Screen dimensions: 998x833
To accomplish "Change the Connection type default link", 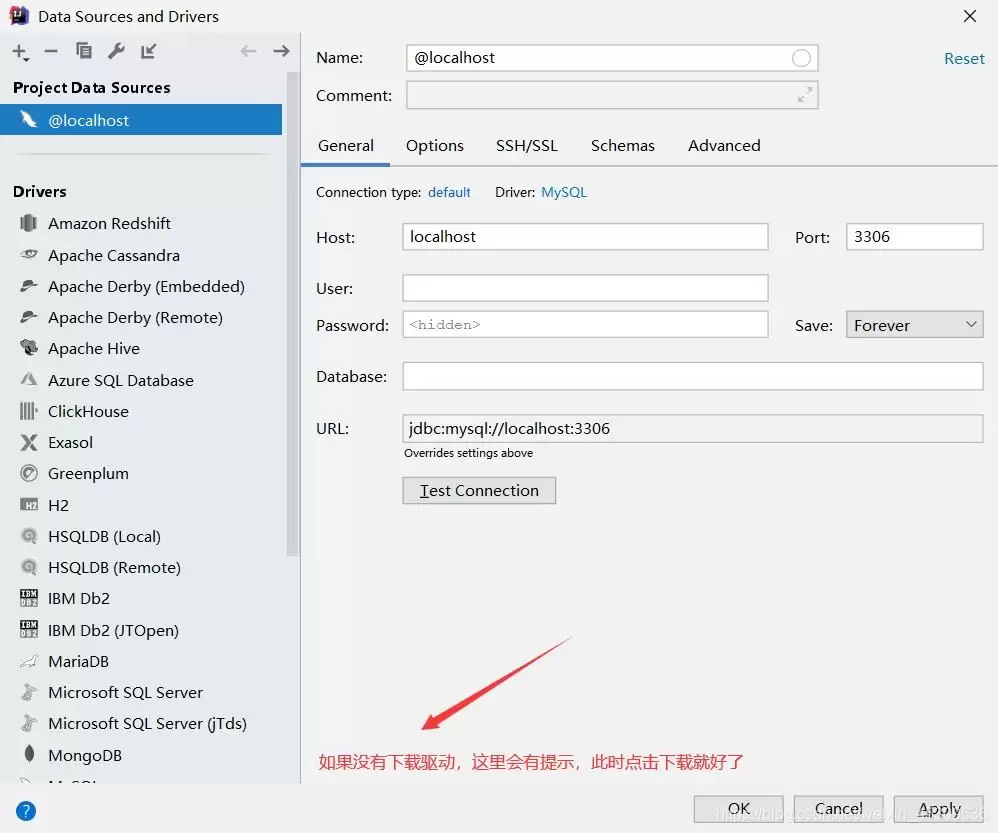I will [x=449, y=192].
